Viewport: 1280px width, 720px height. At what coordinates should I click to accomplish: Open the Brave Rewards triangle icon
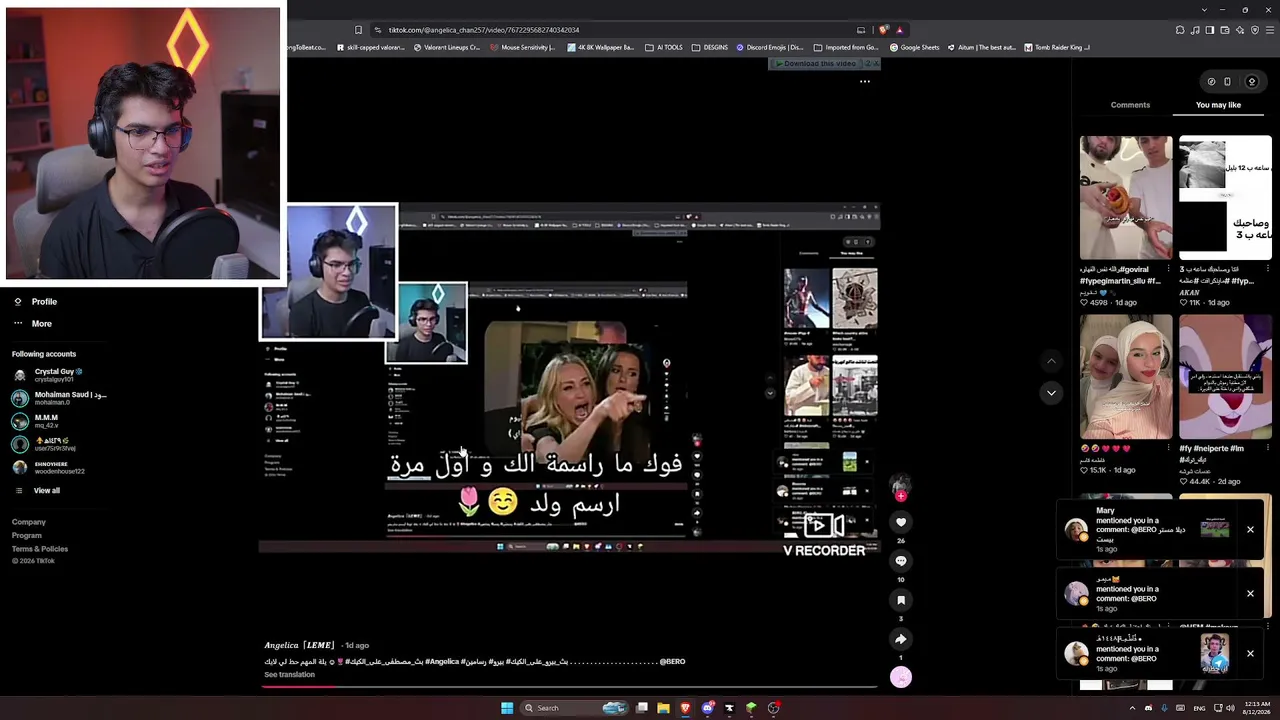tap(899, 30)
